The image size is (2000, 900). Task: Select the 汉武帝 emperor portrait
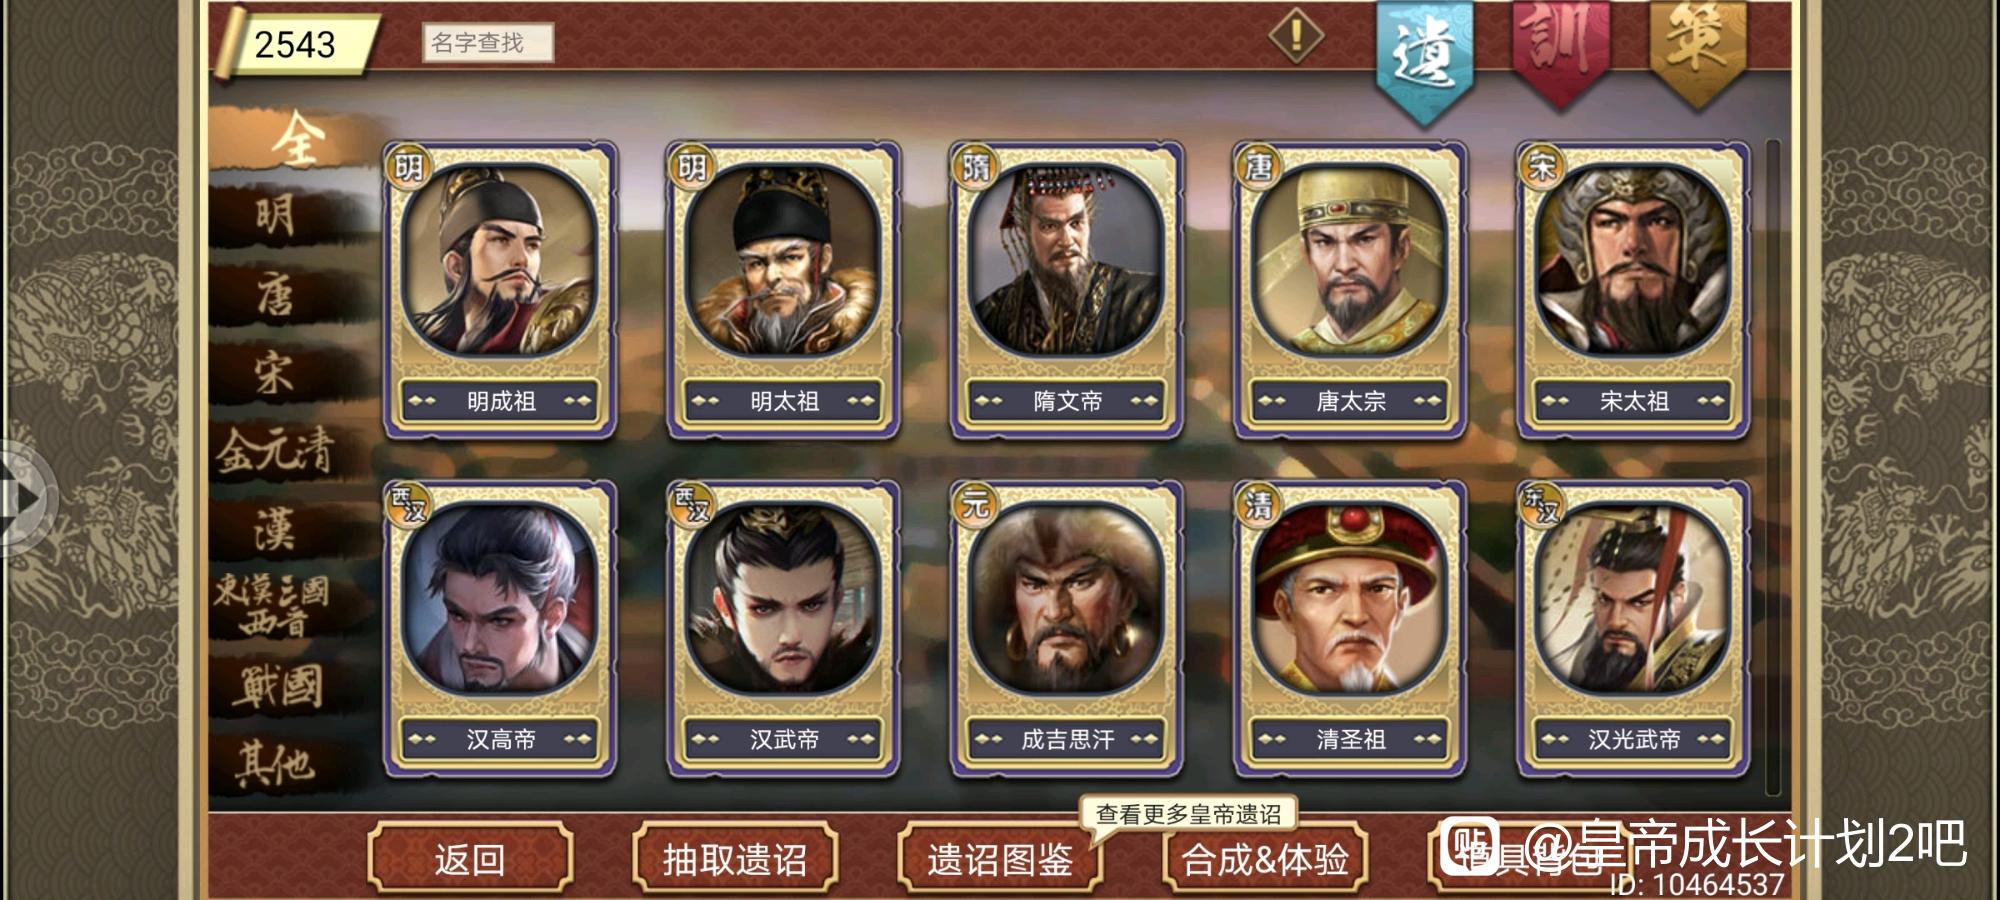coord(784,628)
